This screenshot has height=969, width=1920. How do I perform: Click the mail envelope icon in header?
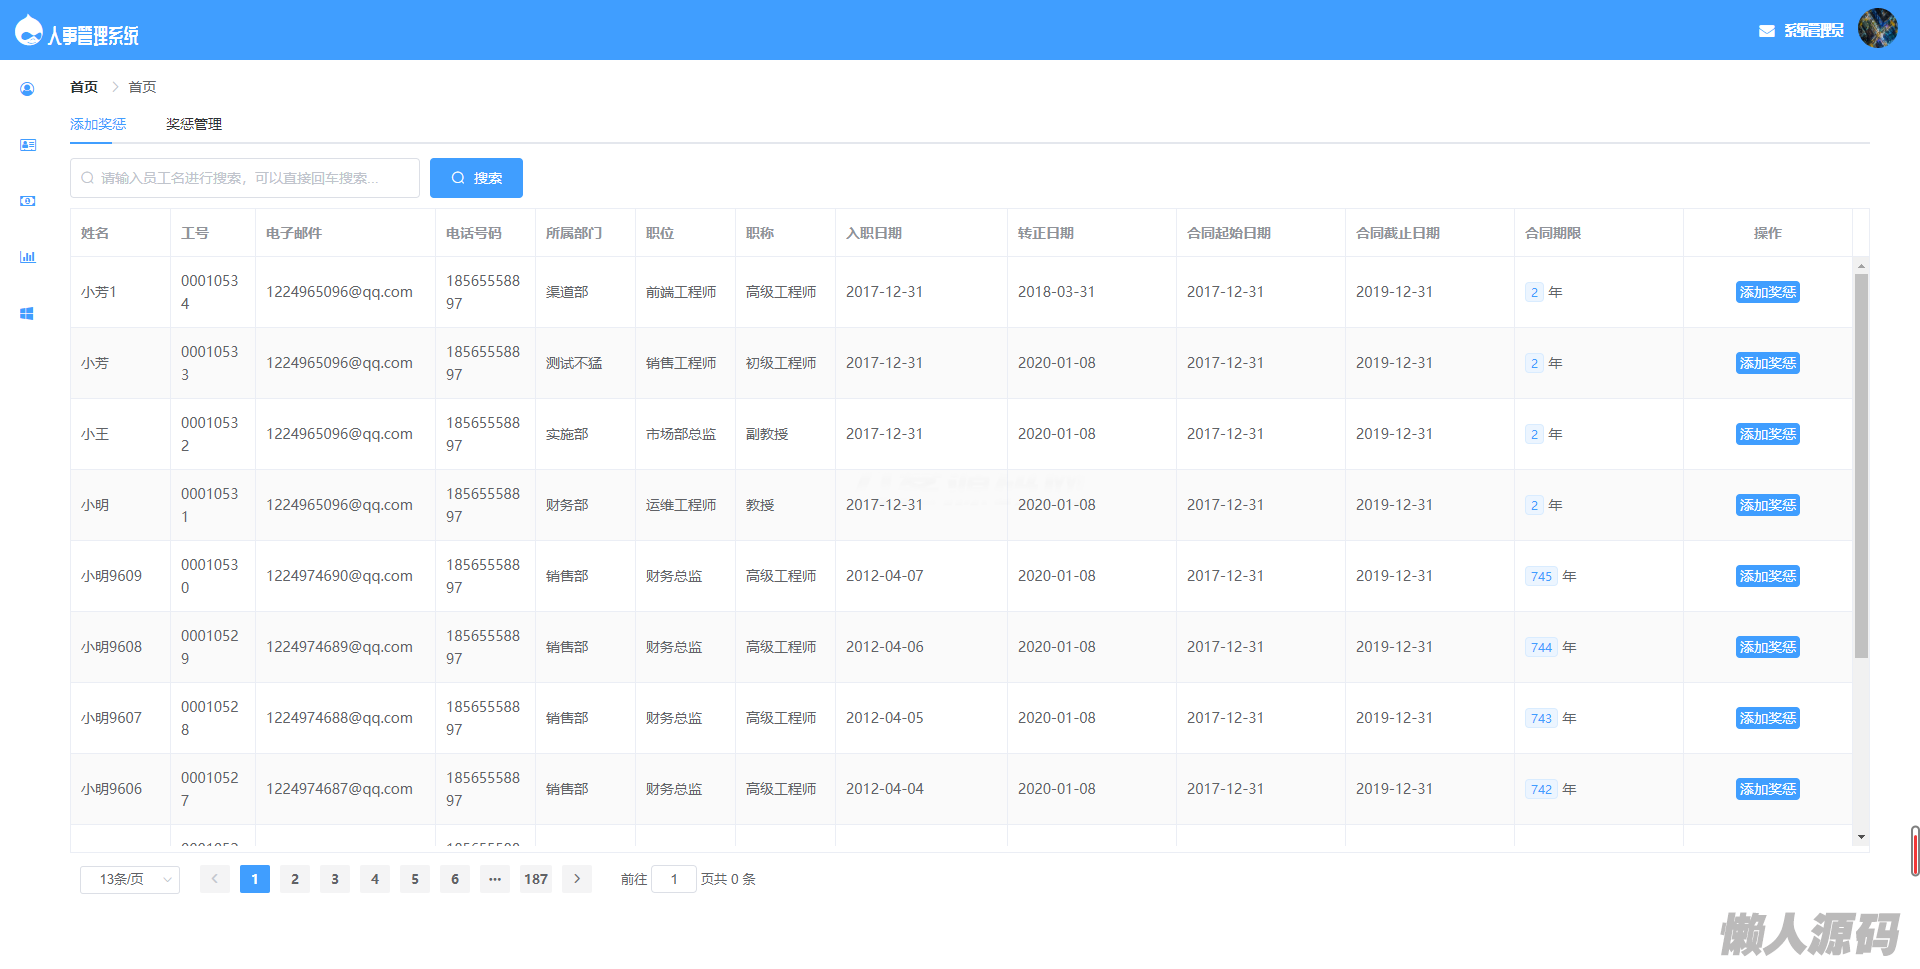click(x=1766, y=31)
